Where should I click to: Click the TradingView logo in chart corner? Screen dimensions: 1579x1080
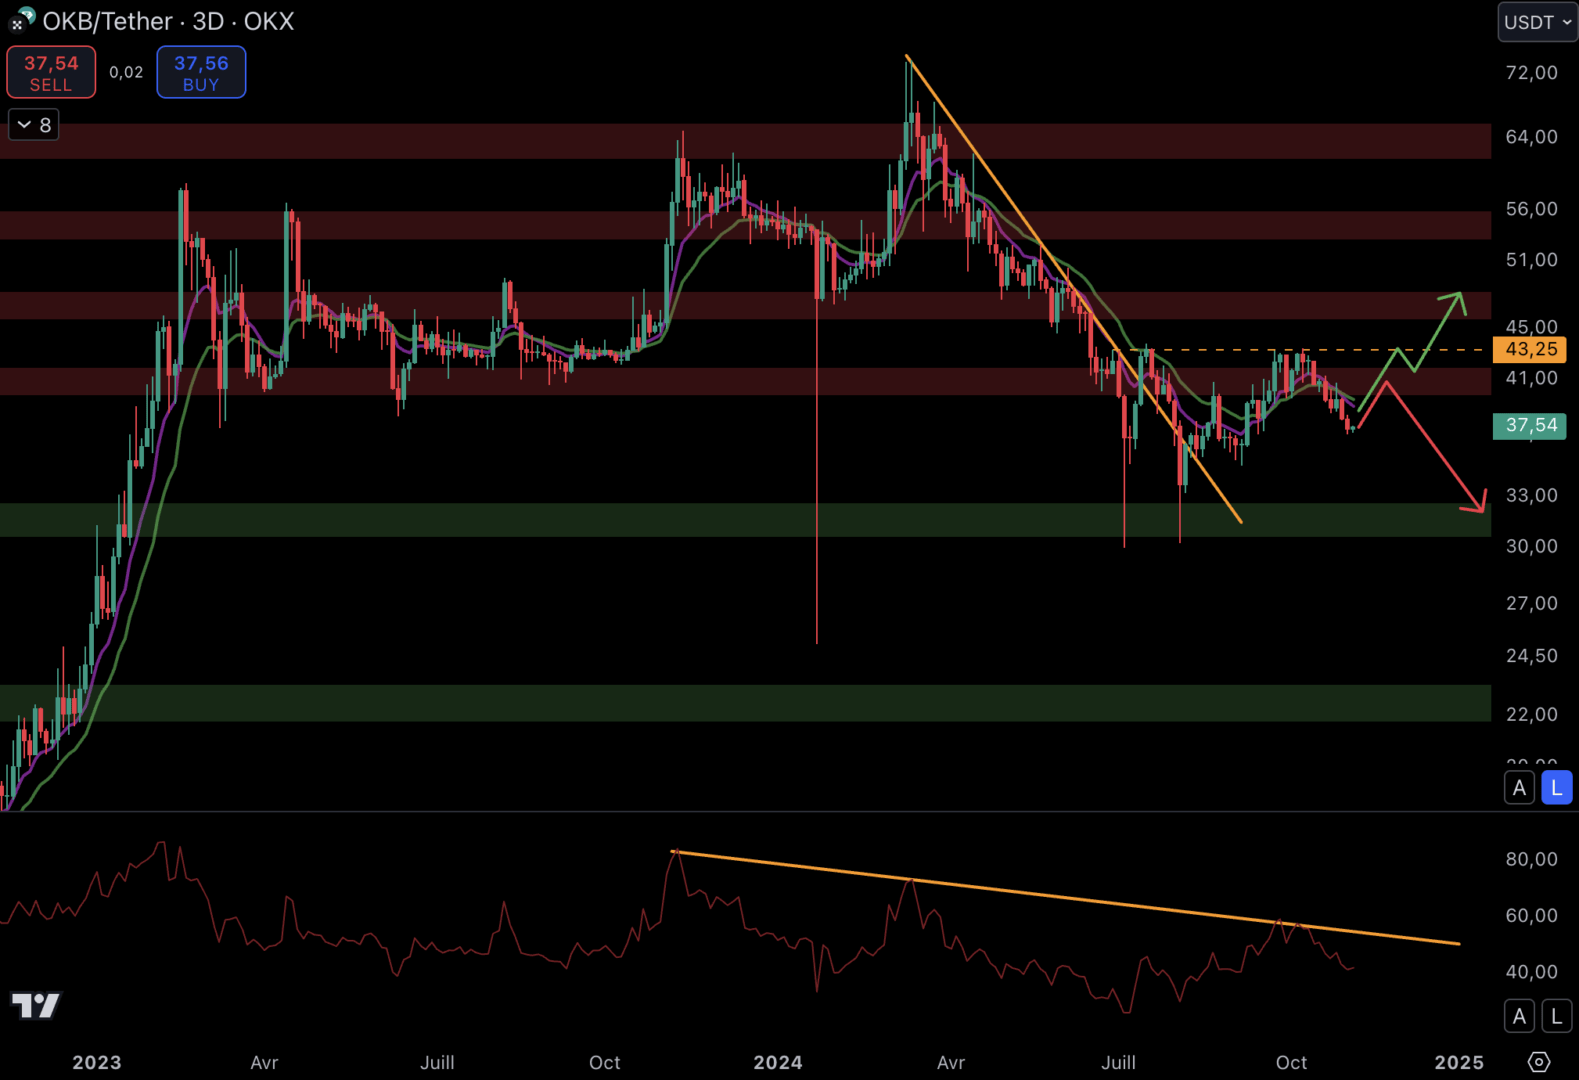click(x=36, y=1004)
